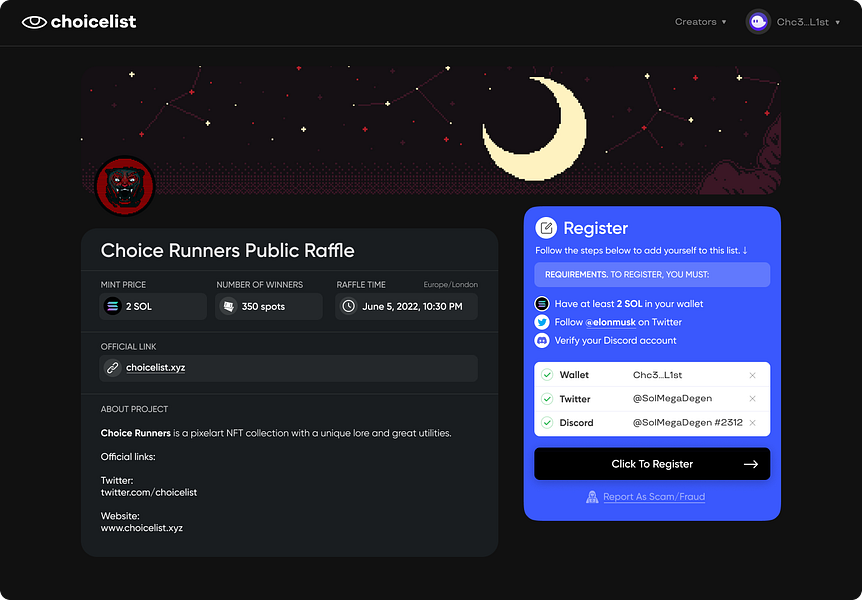Click the Click To Register button
The width and height of the screenshot is (862, 600).
[652, 464]
